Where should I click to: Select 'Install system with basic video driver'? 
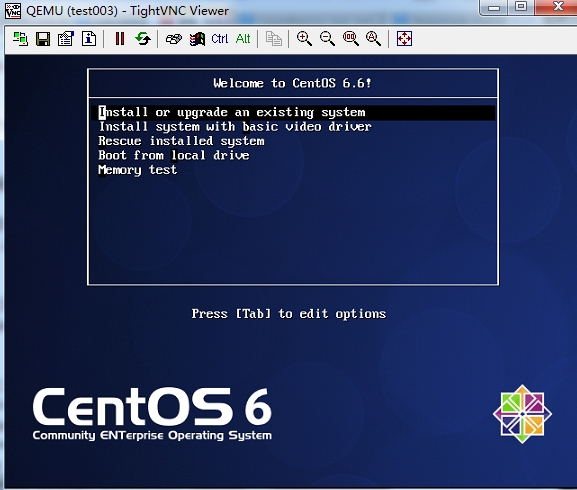[x=235, y=127]
